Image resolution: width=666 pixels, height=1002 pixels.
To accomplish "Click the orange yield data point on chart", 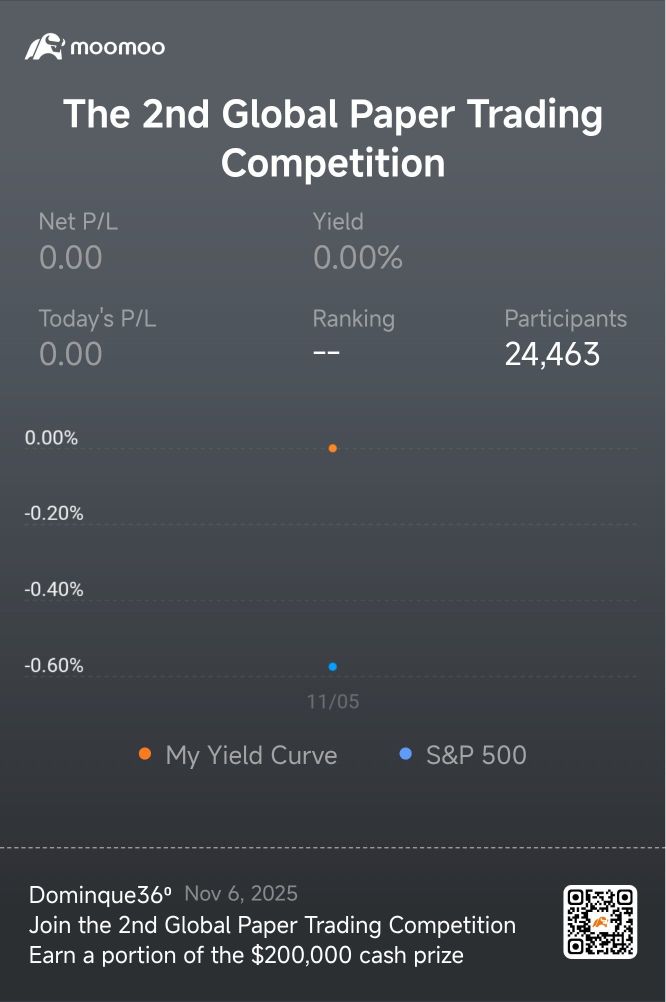I will (x=333, y=448).
